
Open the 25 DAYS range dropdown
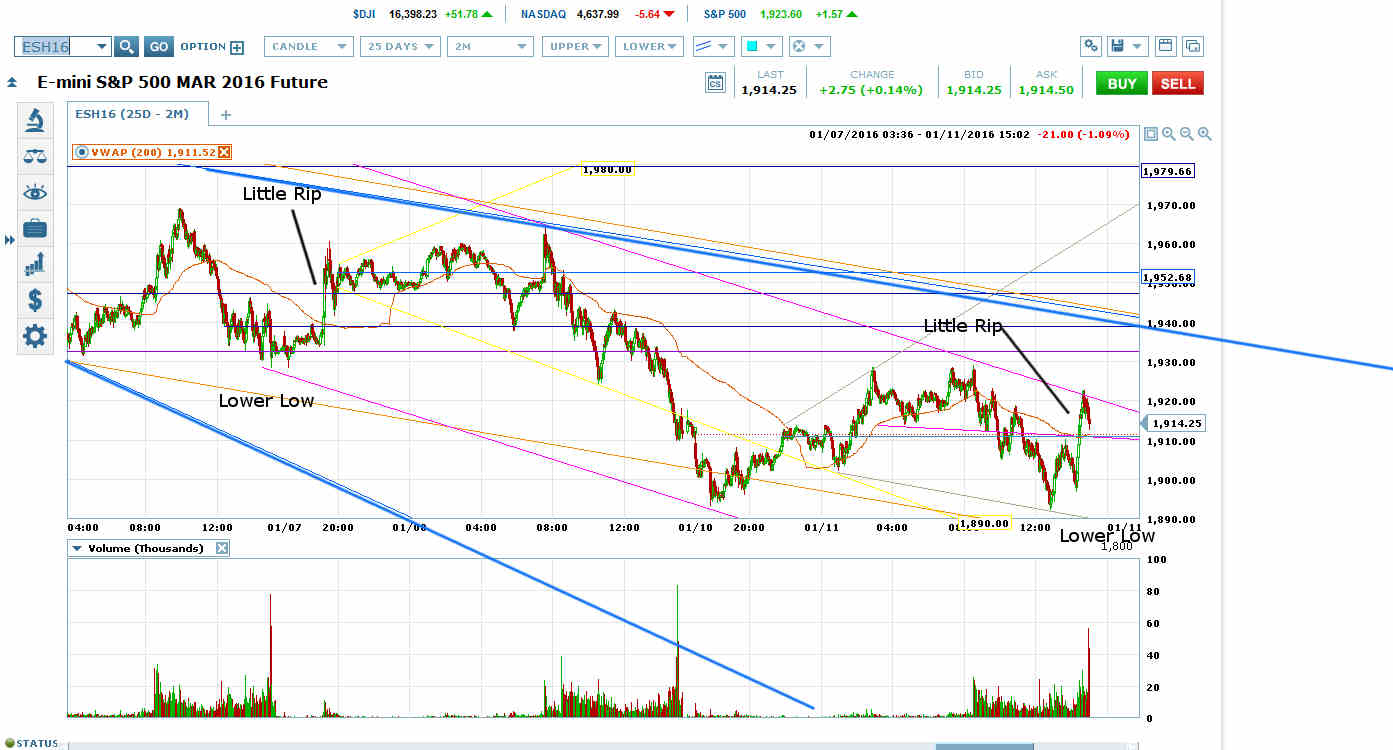tap(401, 46)
